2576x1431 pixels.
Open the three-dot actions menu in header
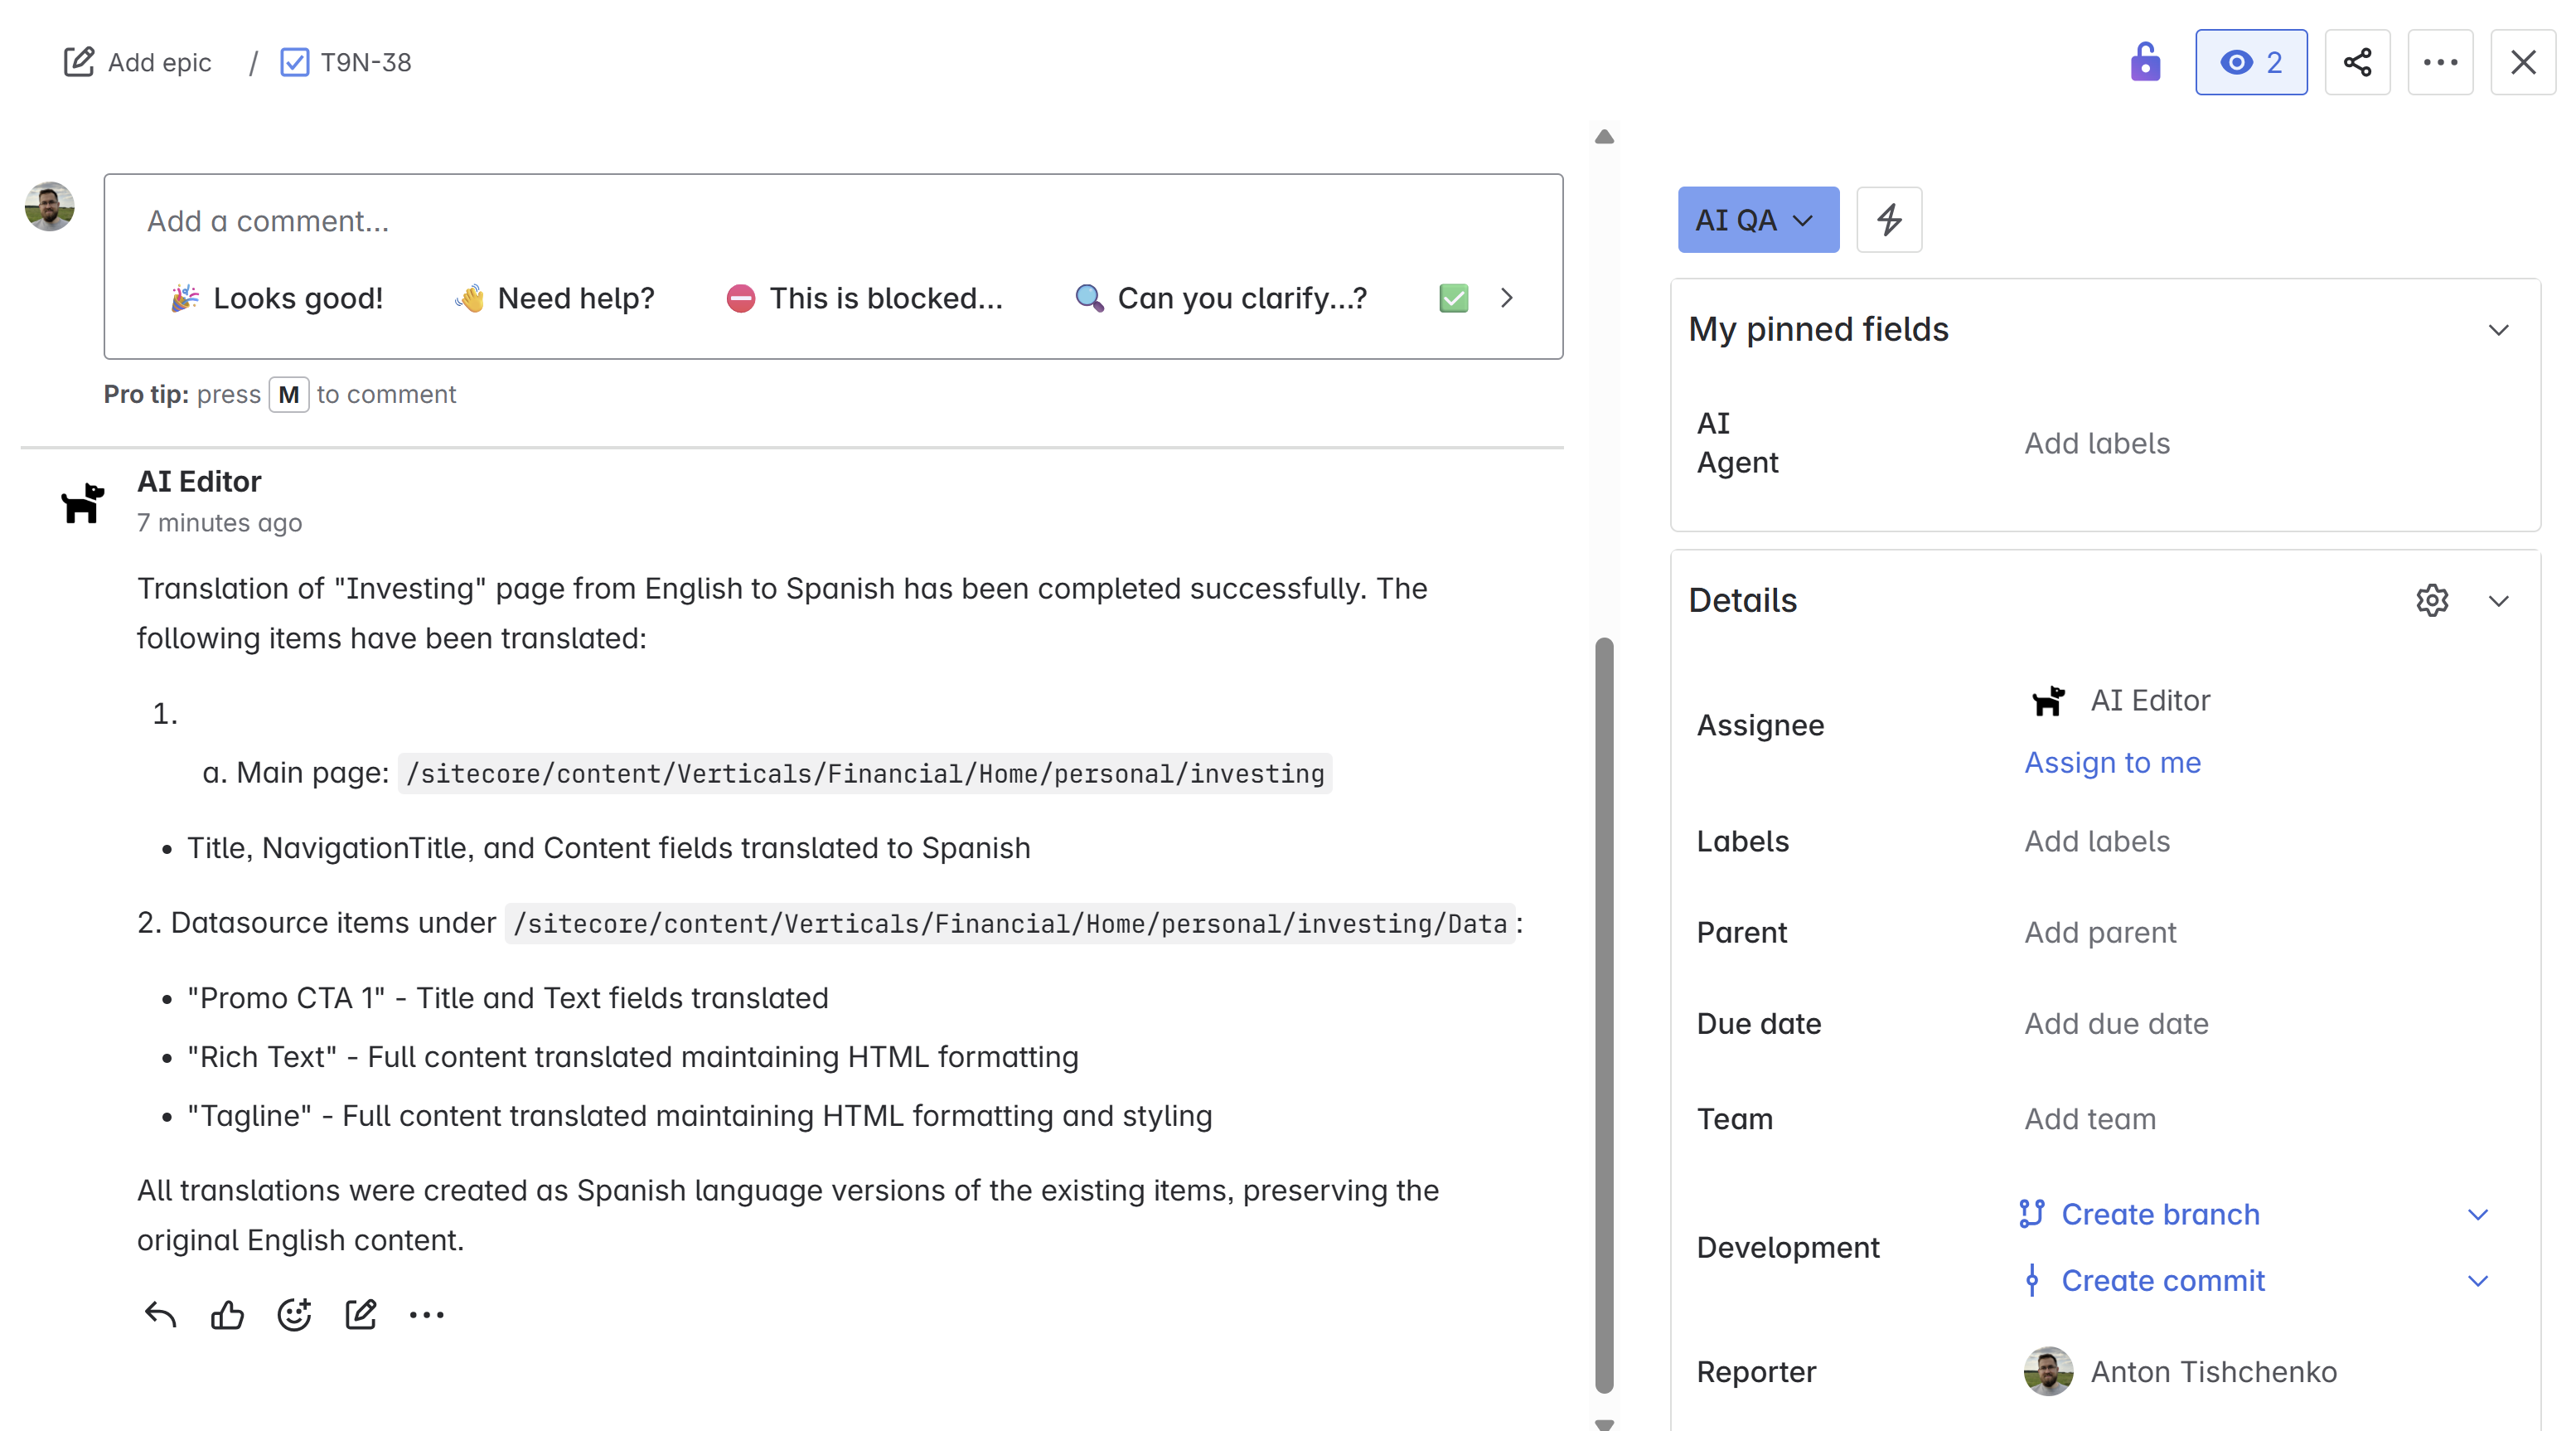click(2439, 62)
